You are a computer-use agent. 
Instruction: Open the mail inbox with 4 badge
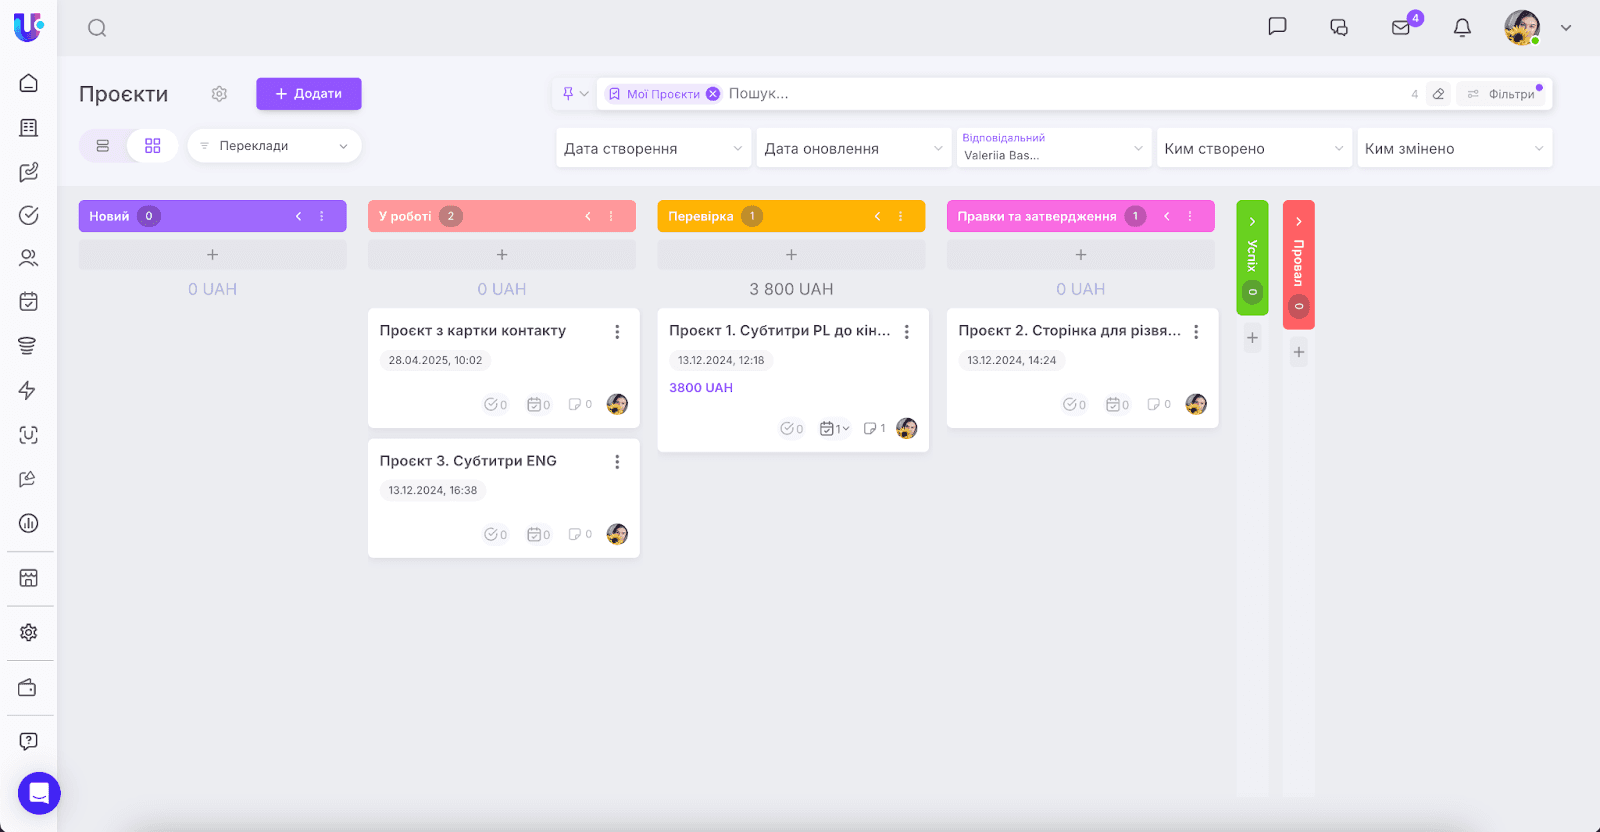pos(1401,27)
